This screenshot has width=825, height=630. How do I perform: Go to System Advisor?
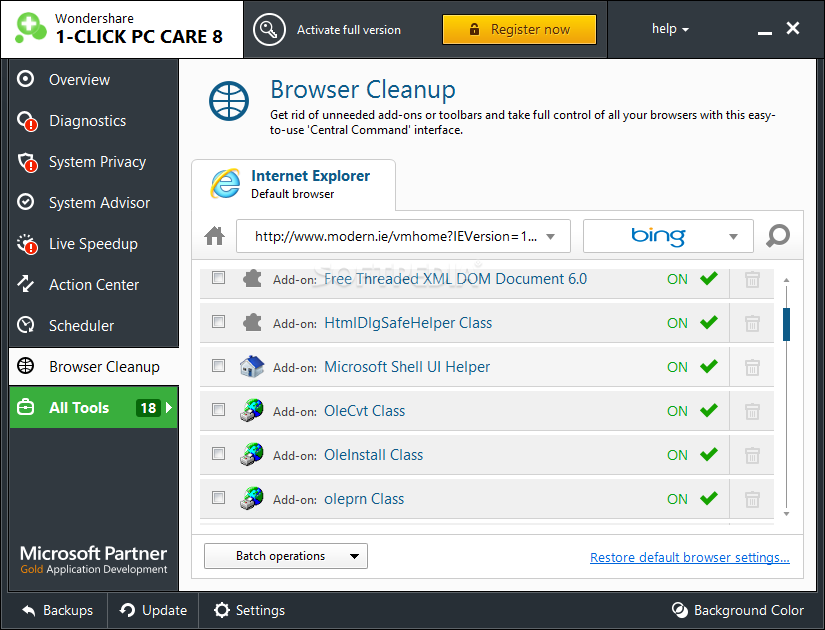point(94,203)
